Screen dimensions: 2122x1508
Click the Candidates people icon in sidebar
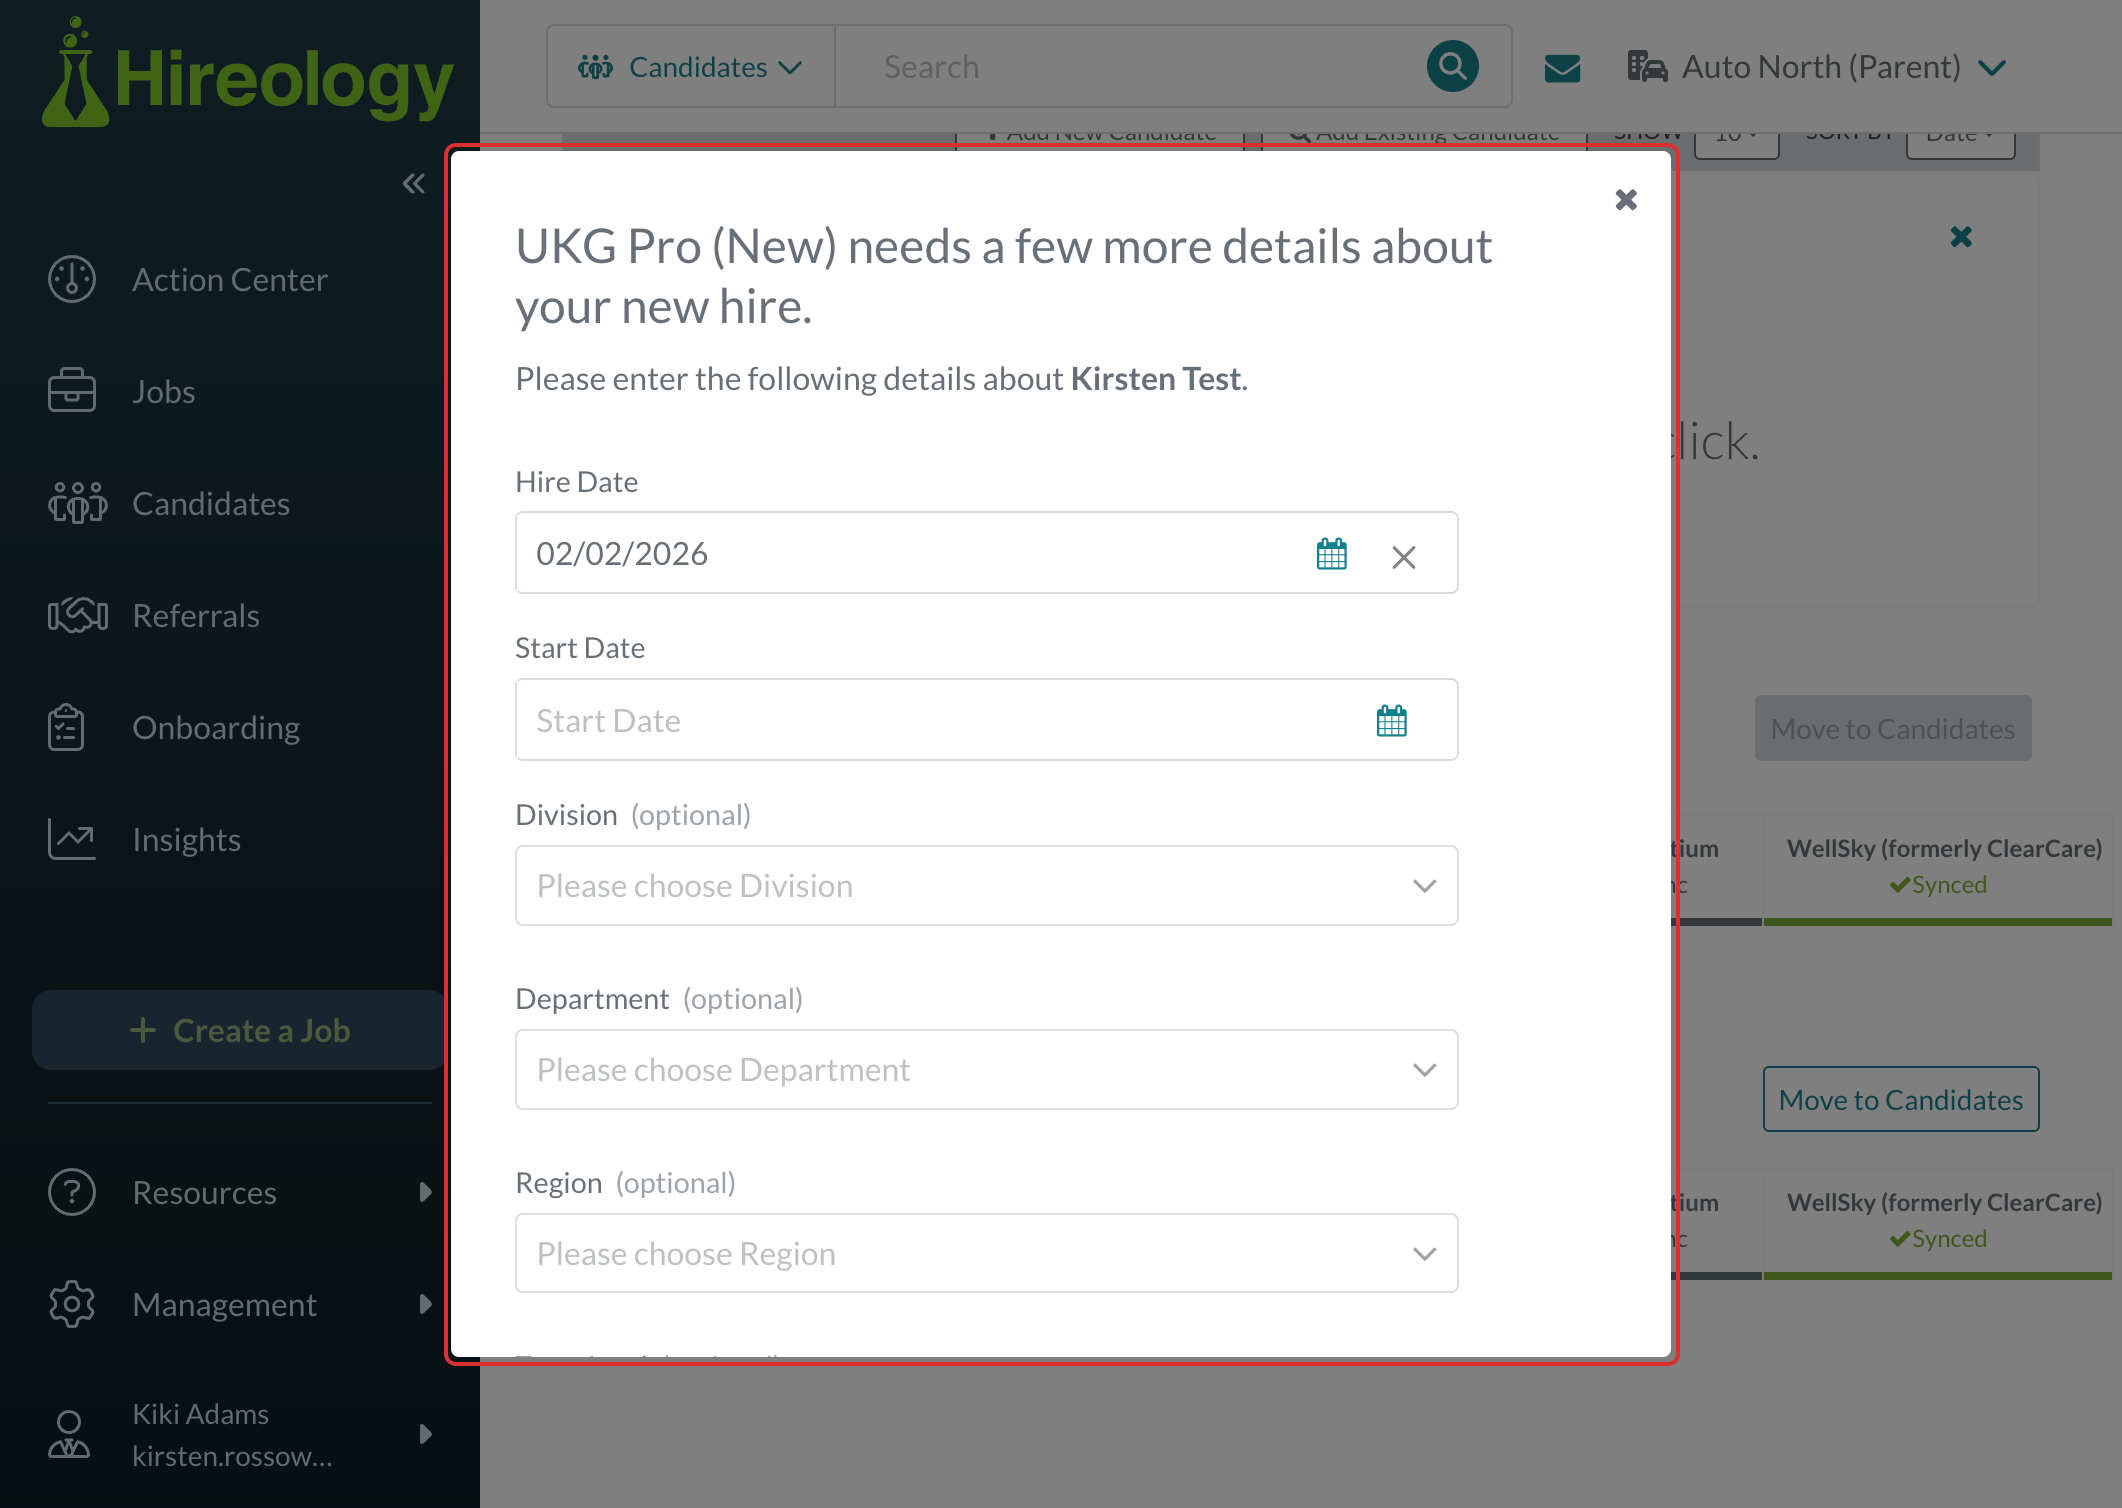point(77,503)
